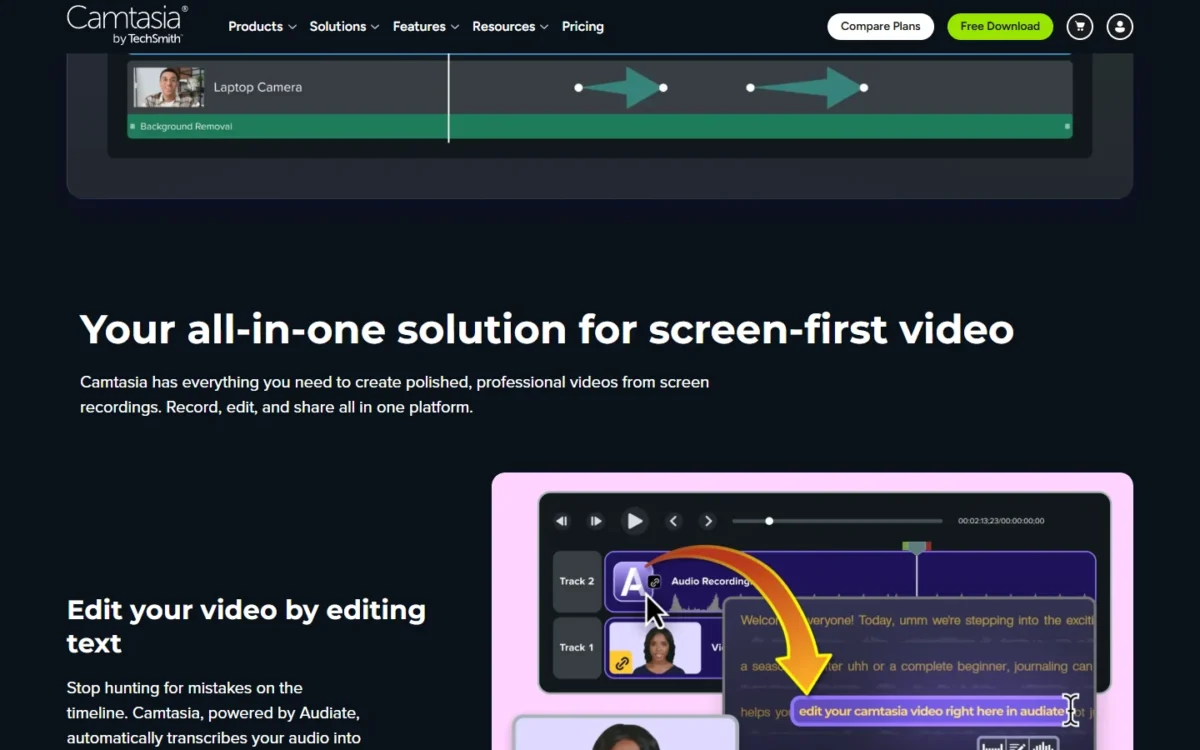This screenshot has height=750, width=1200.
Task: Click the previous chevron in the player
Action: point(674,521)
